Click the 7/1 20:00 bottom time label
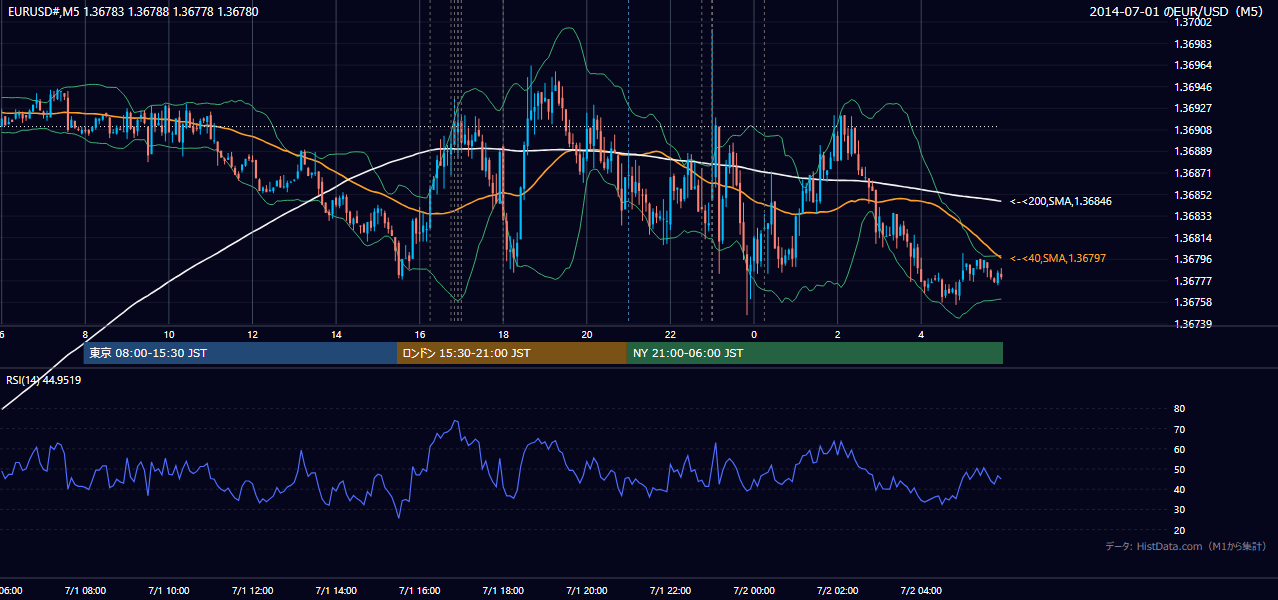Screen dimensions: 1278x600 (x=587, y=591)
